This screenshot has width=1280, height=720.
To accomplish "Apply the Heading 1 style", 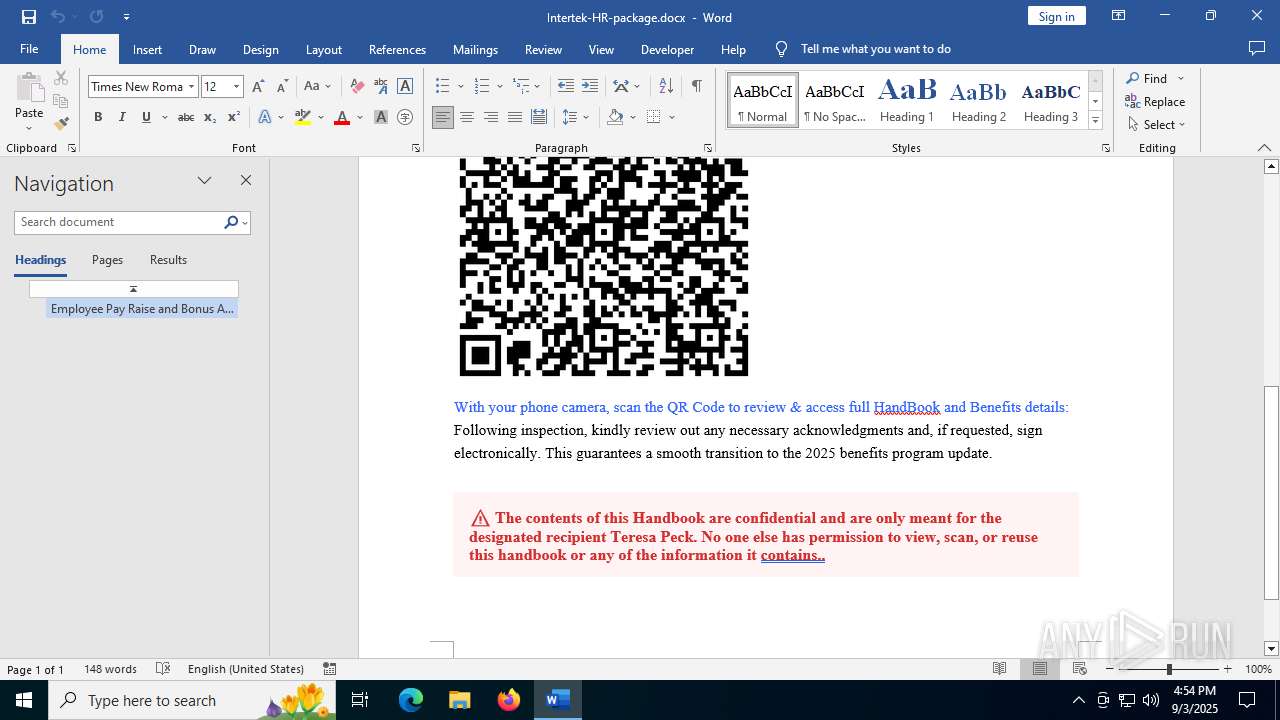I will pos(907,100).
